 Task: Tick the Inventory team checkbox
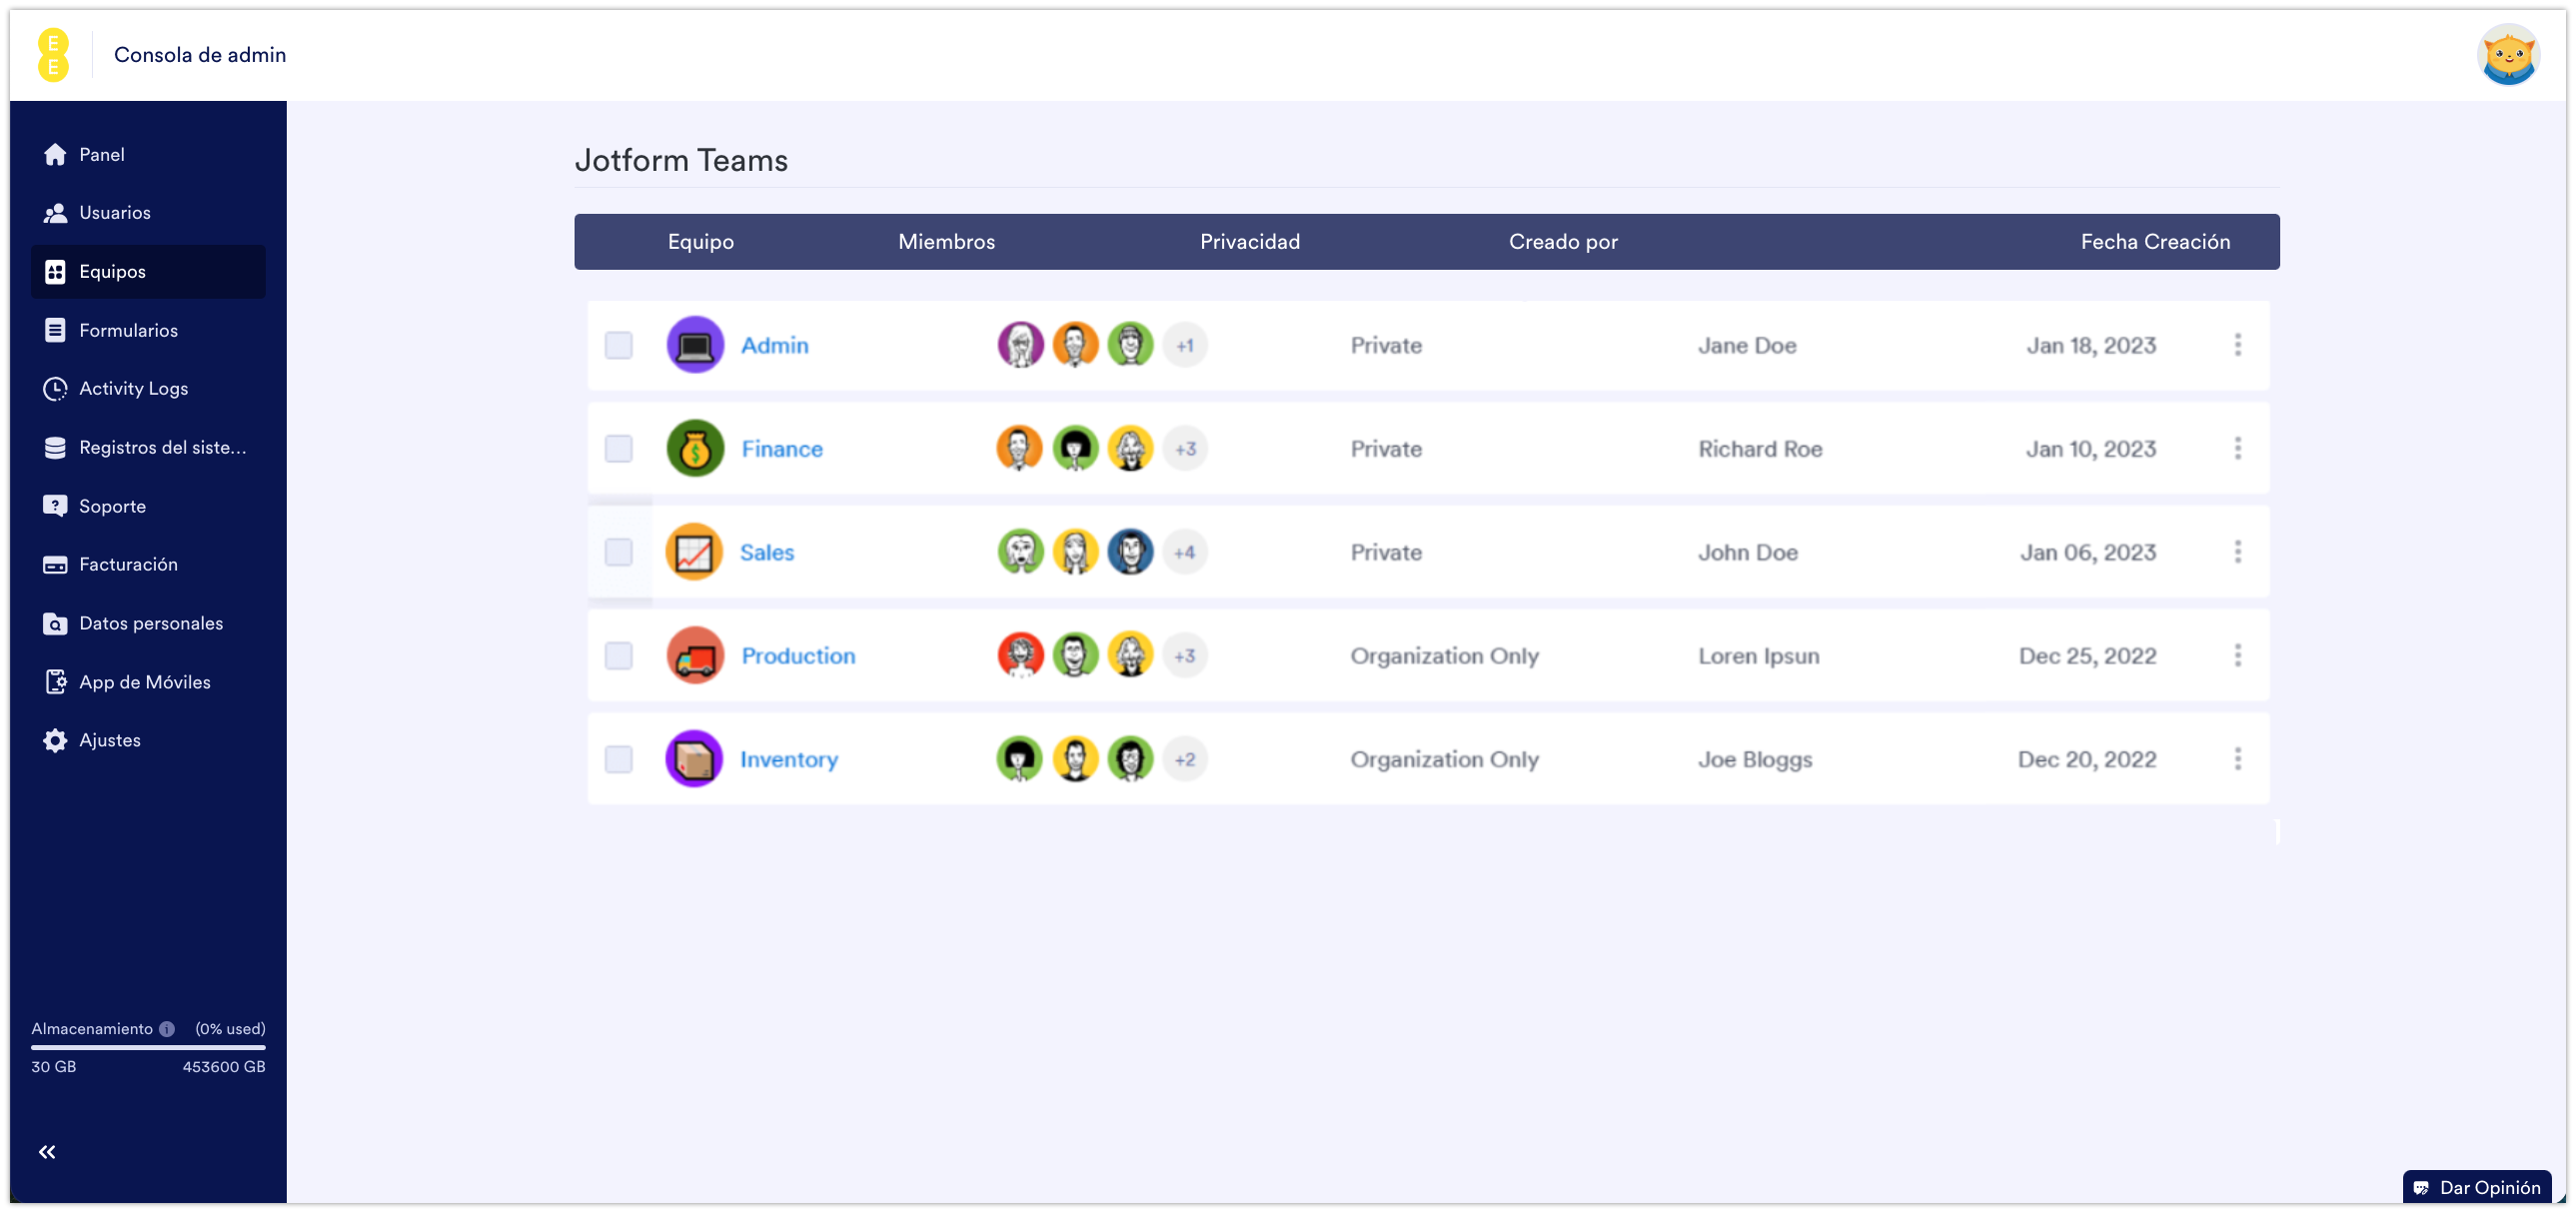[x=619, y=759]
